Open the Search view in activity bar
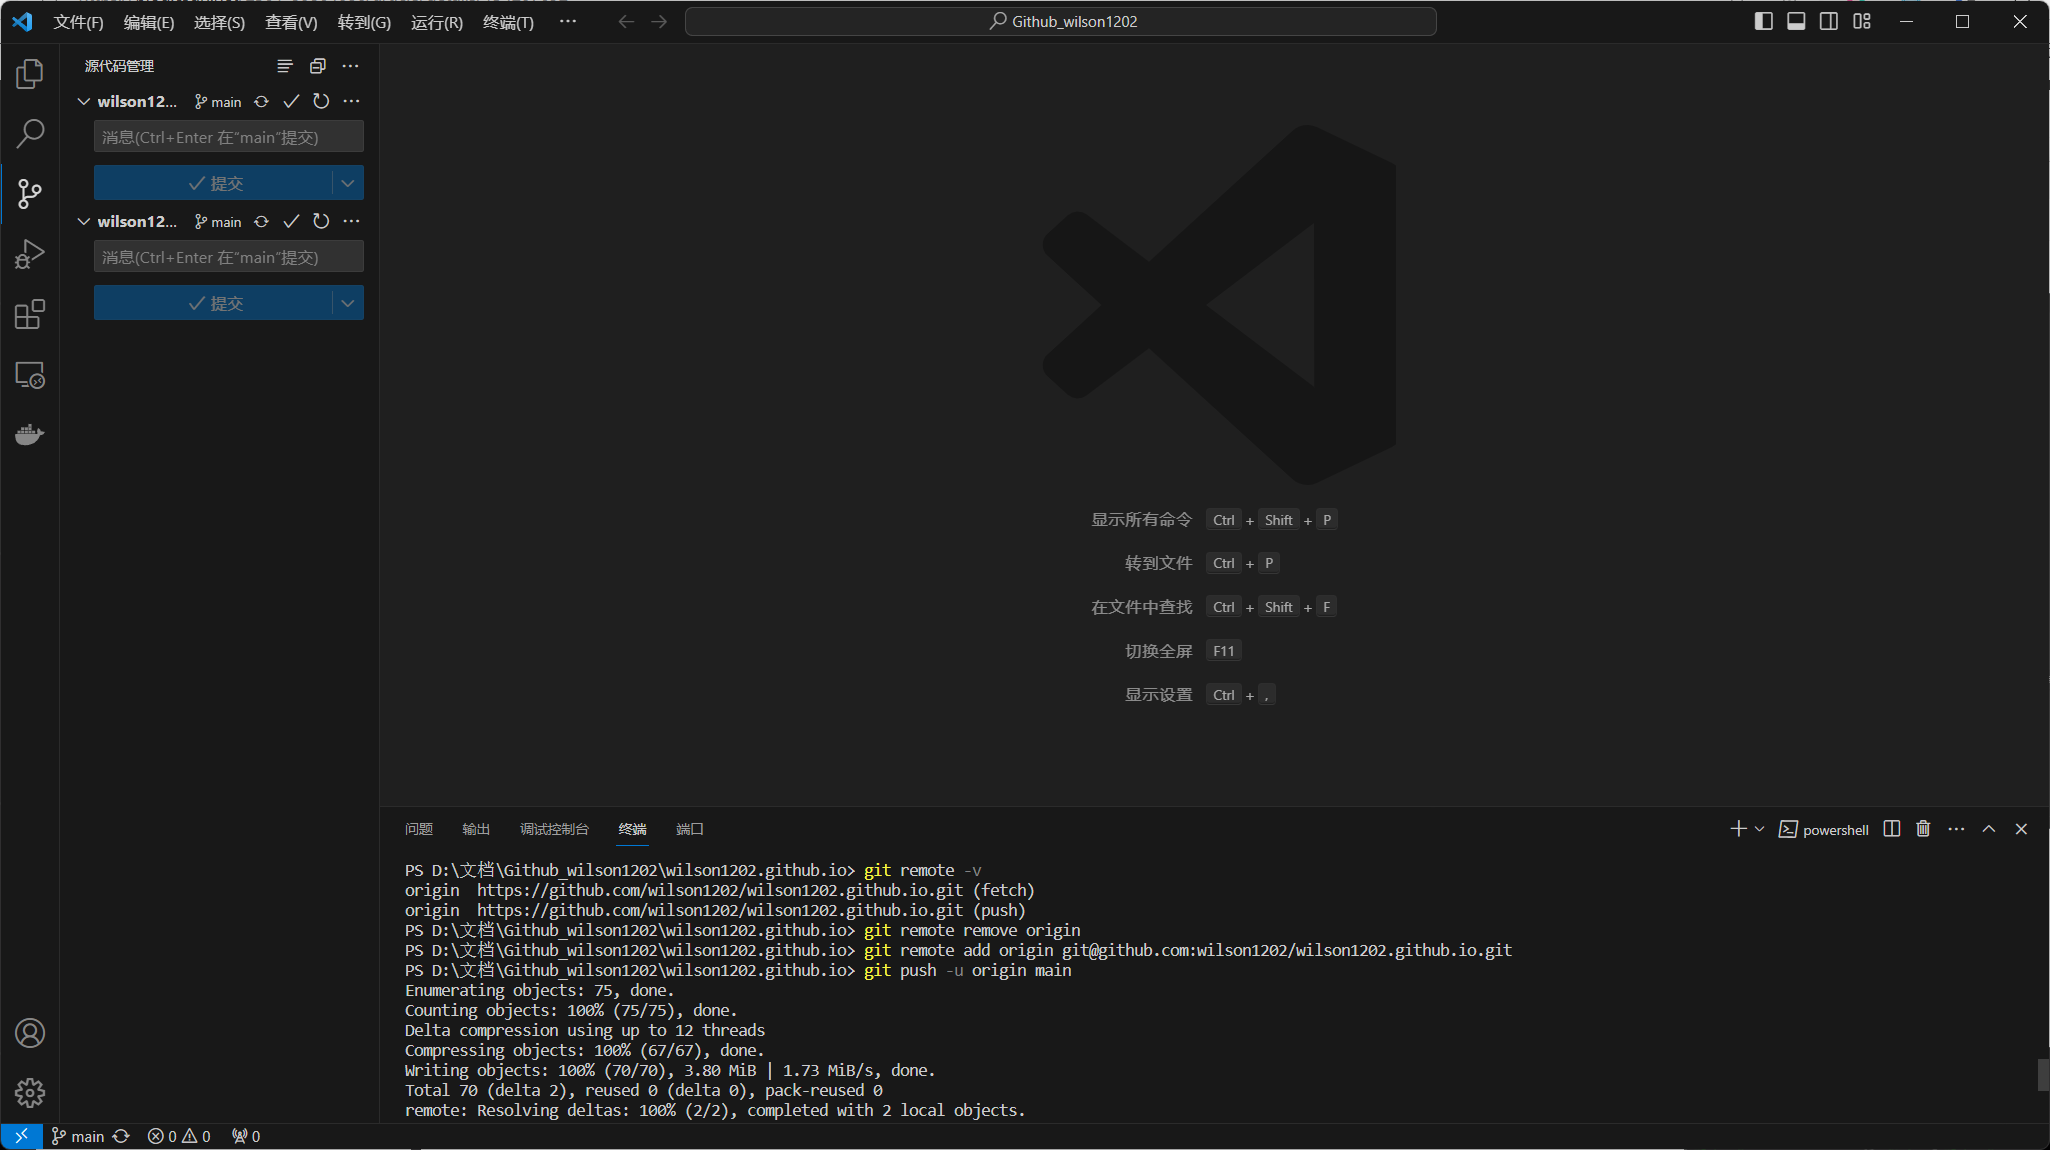 30,133
